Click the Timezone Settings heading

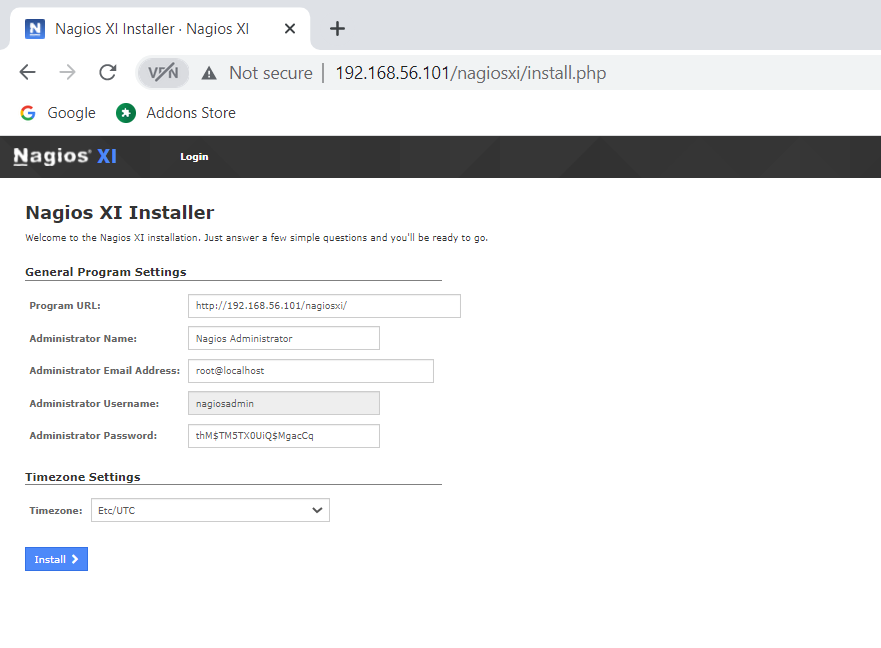(x=83, y=477)
